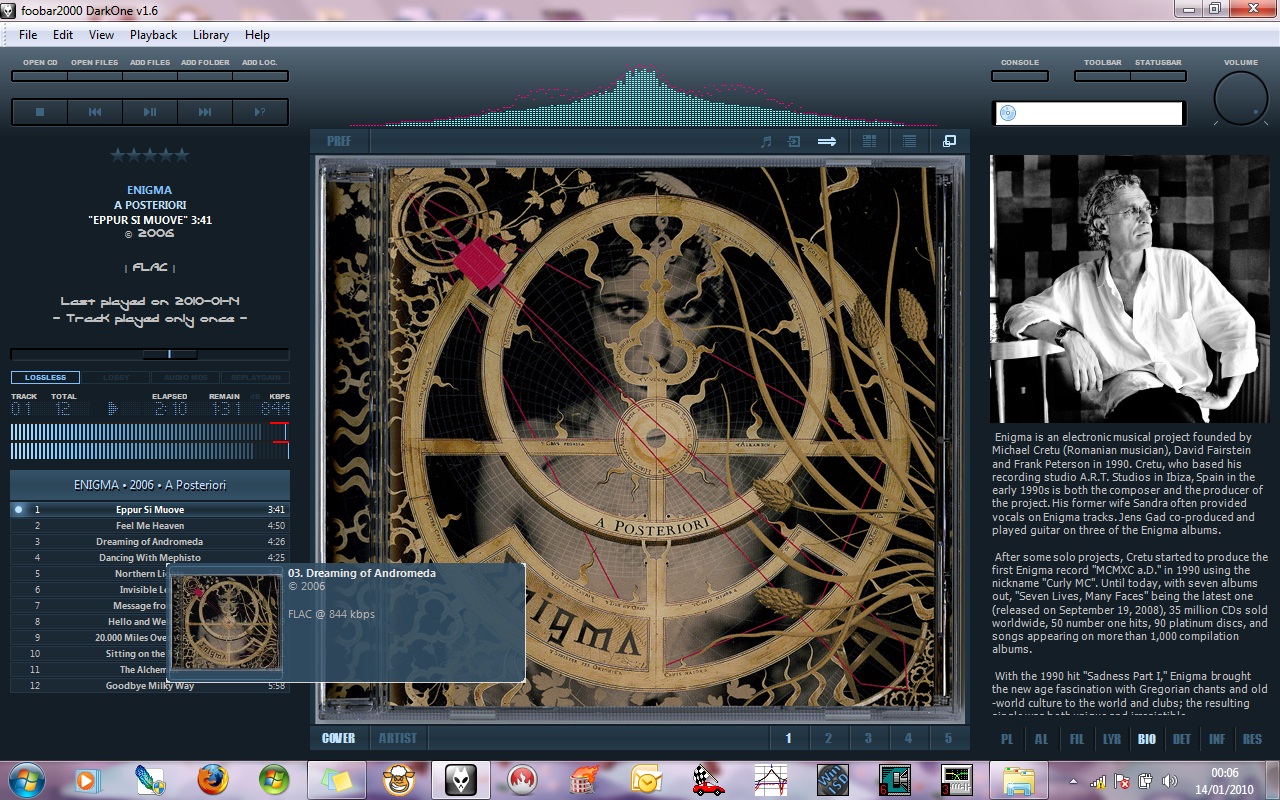The image size is (1280, 800).
Task: Toggle the CONSOLE button
Action: [x=1020, y=75]
